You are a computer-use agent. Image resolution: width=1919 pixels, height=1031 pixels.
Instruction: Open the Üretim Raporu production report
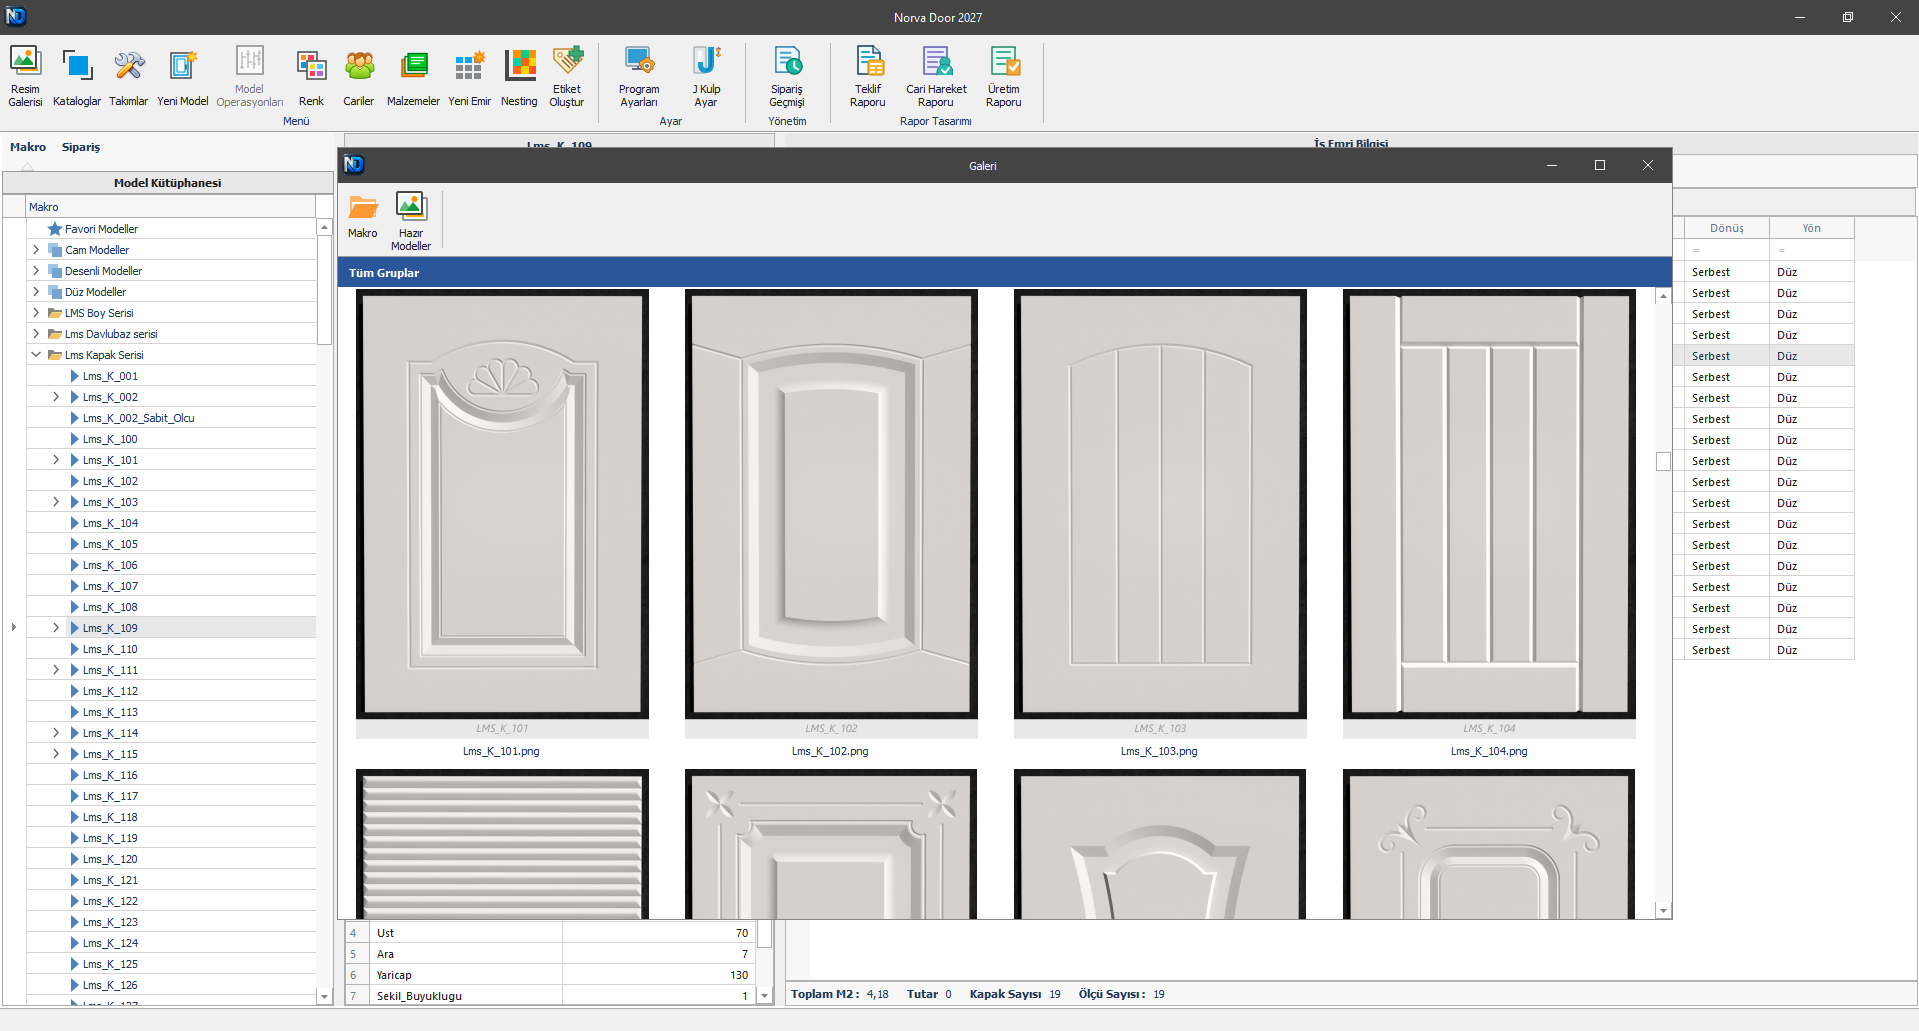click(x=1004, y=76)
